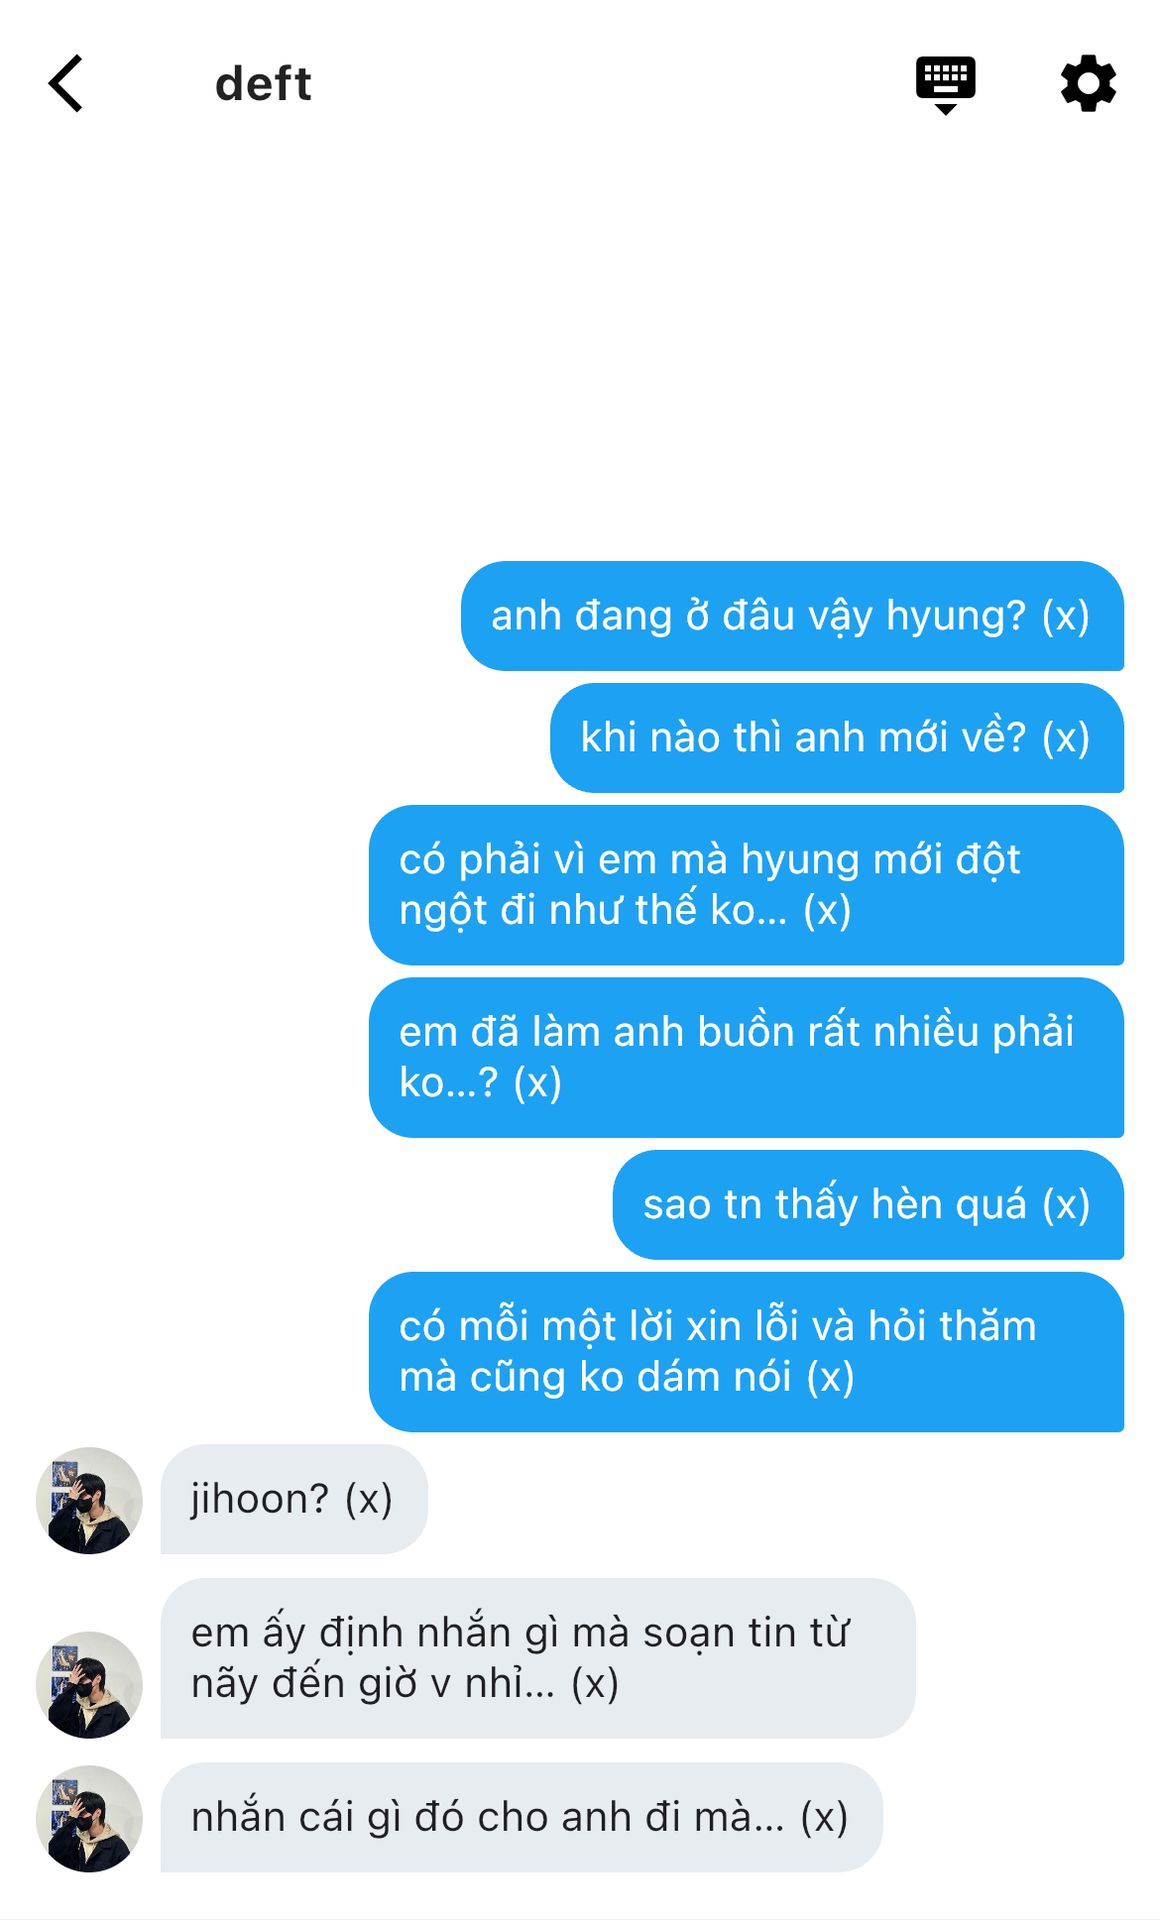Tap message 'sao tn thấy hèn quá'

(x=868, y=1205)
